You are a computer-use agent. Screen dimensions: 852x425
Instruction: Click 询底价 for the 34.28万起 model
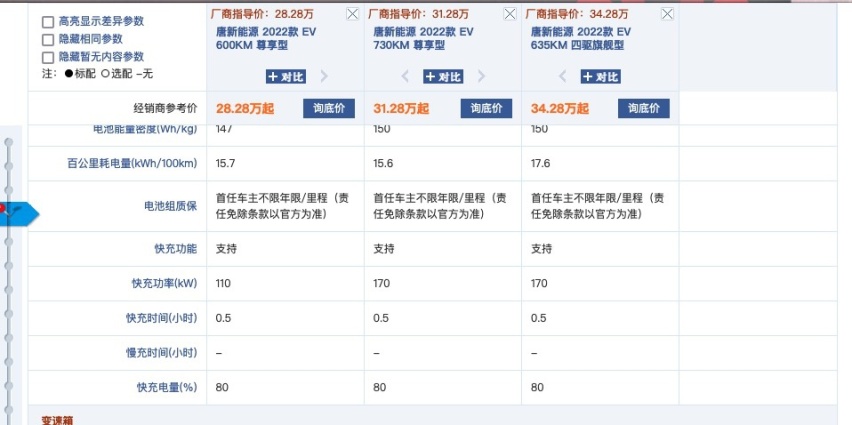[643, 108]
